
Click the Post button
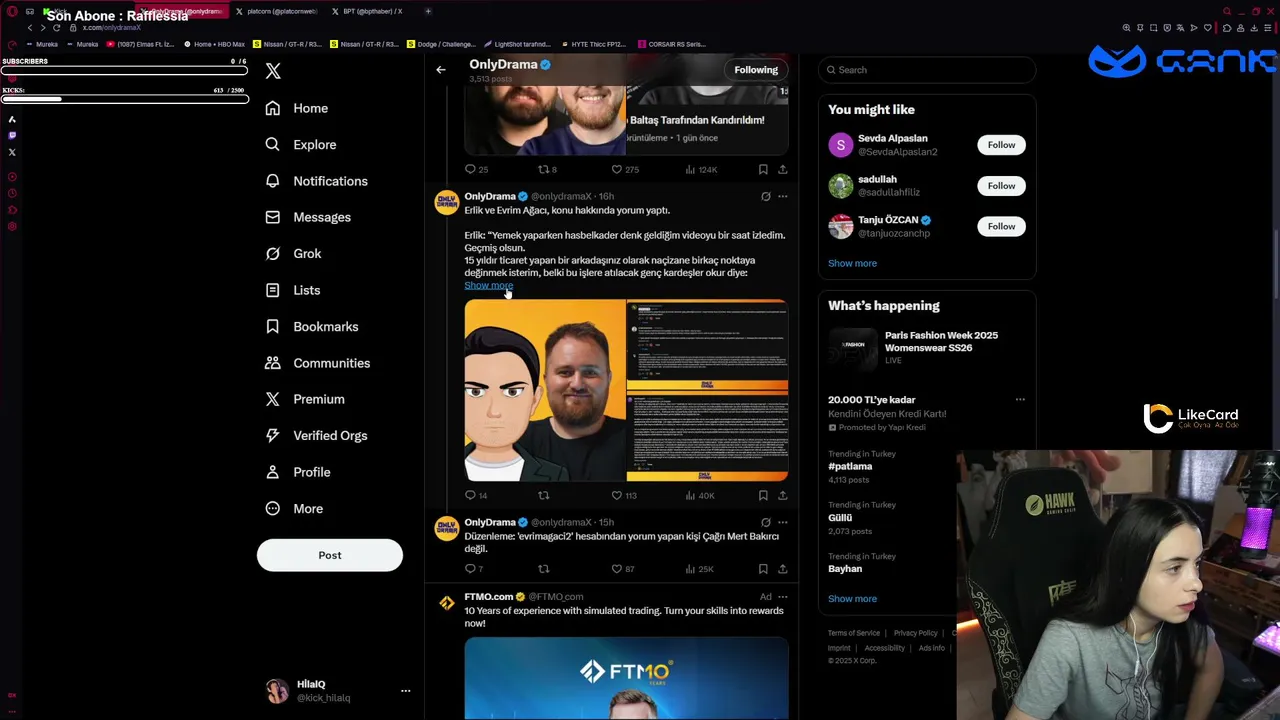click(330, 555)
